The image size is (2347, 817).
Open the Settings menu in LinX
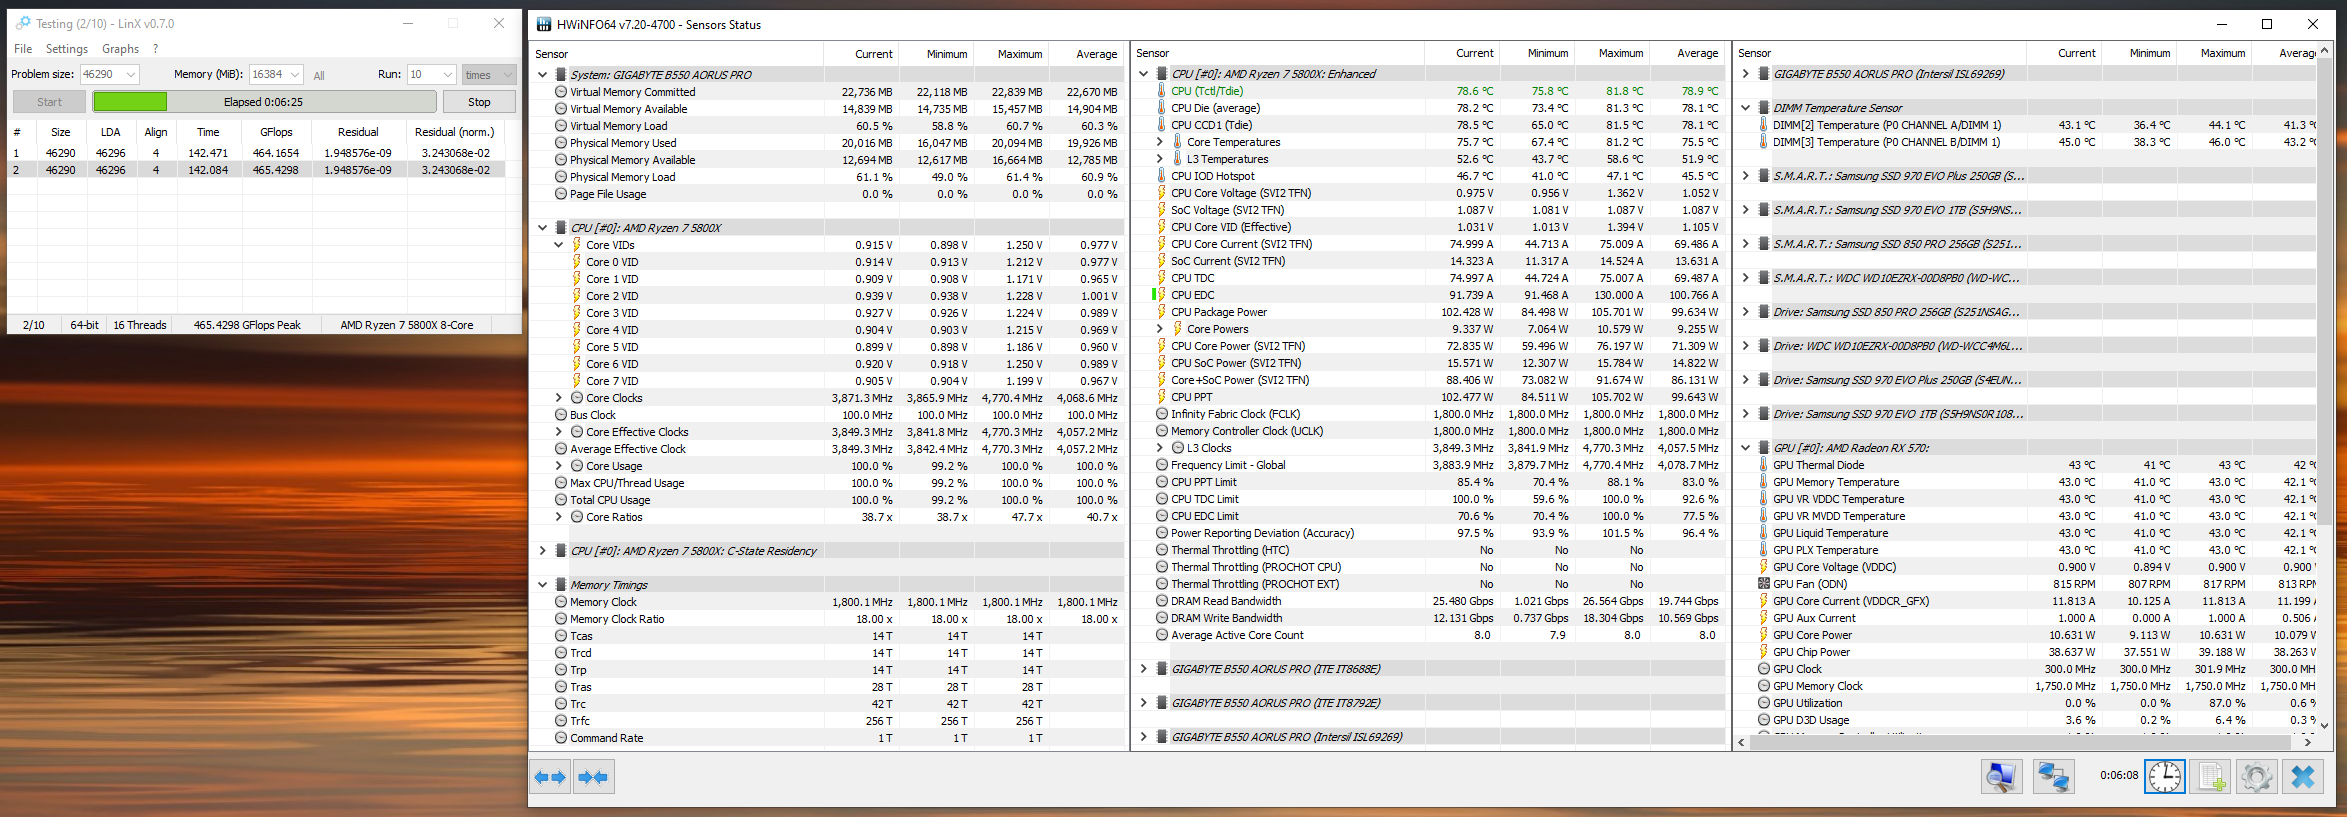pos(67,49)
